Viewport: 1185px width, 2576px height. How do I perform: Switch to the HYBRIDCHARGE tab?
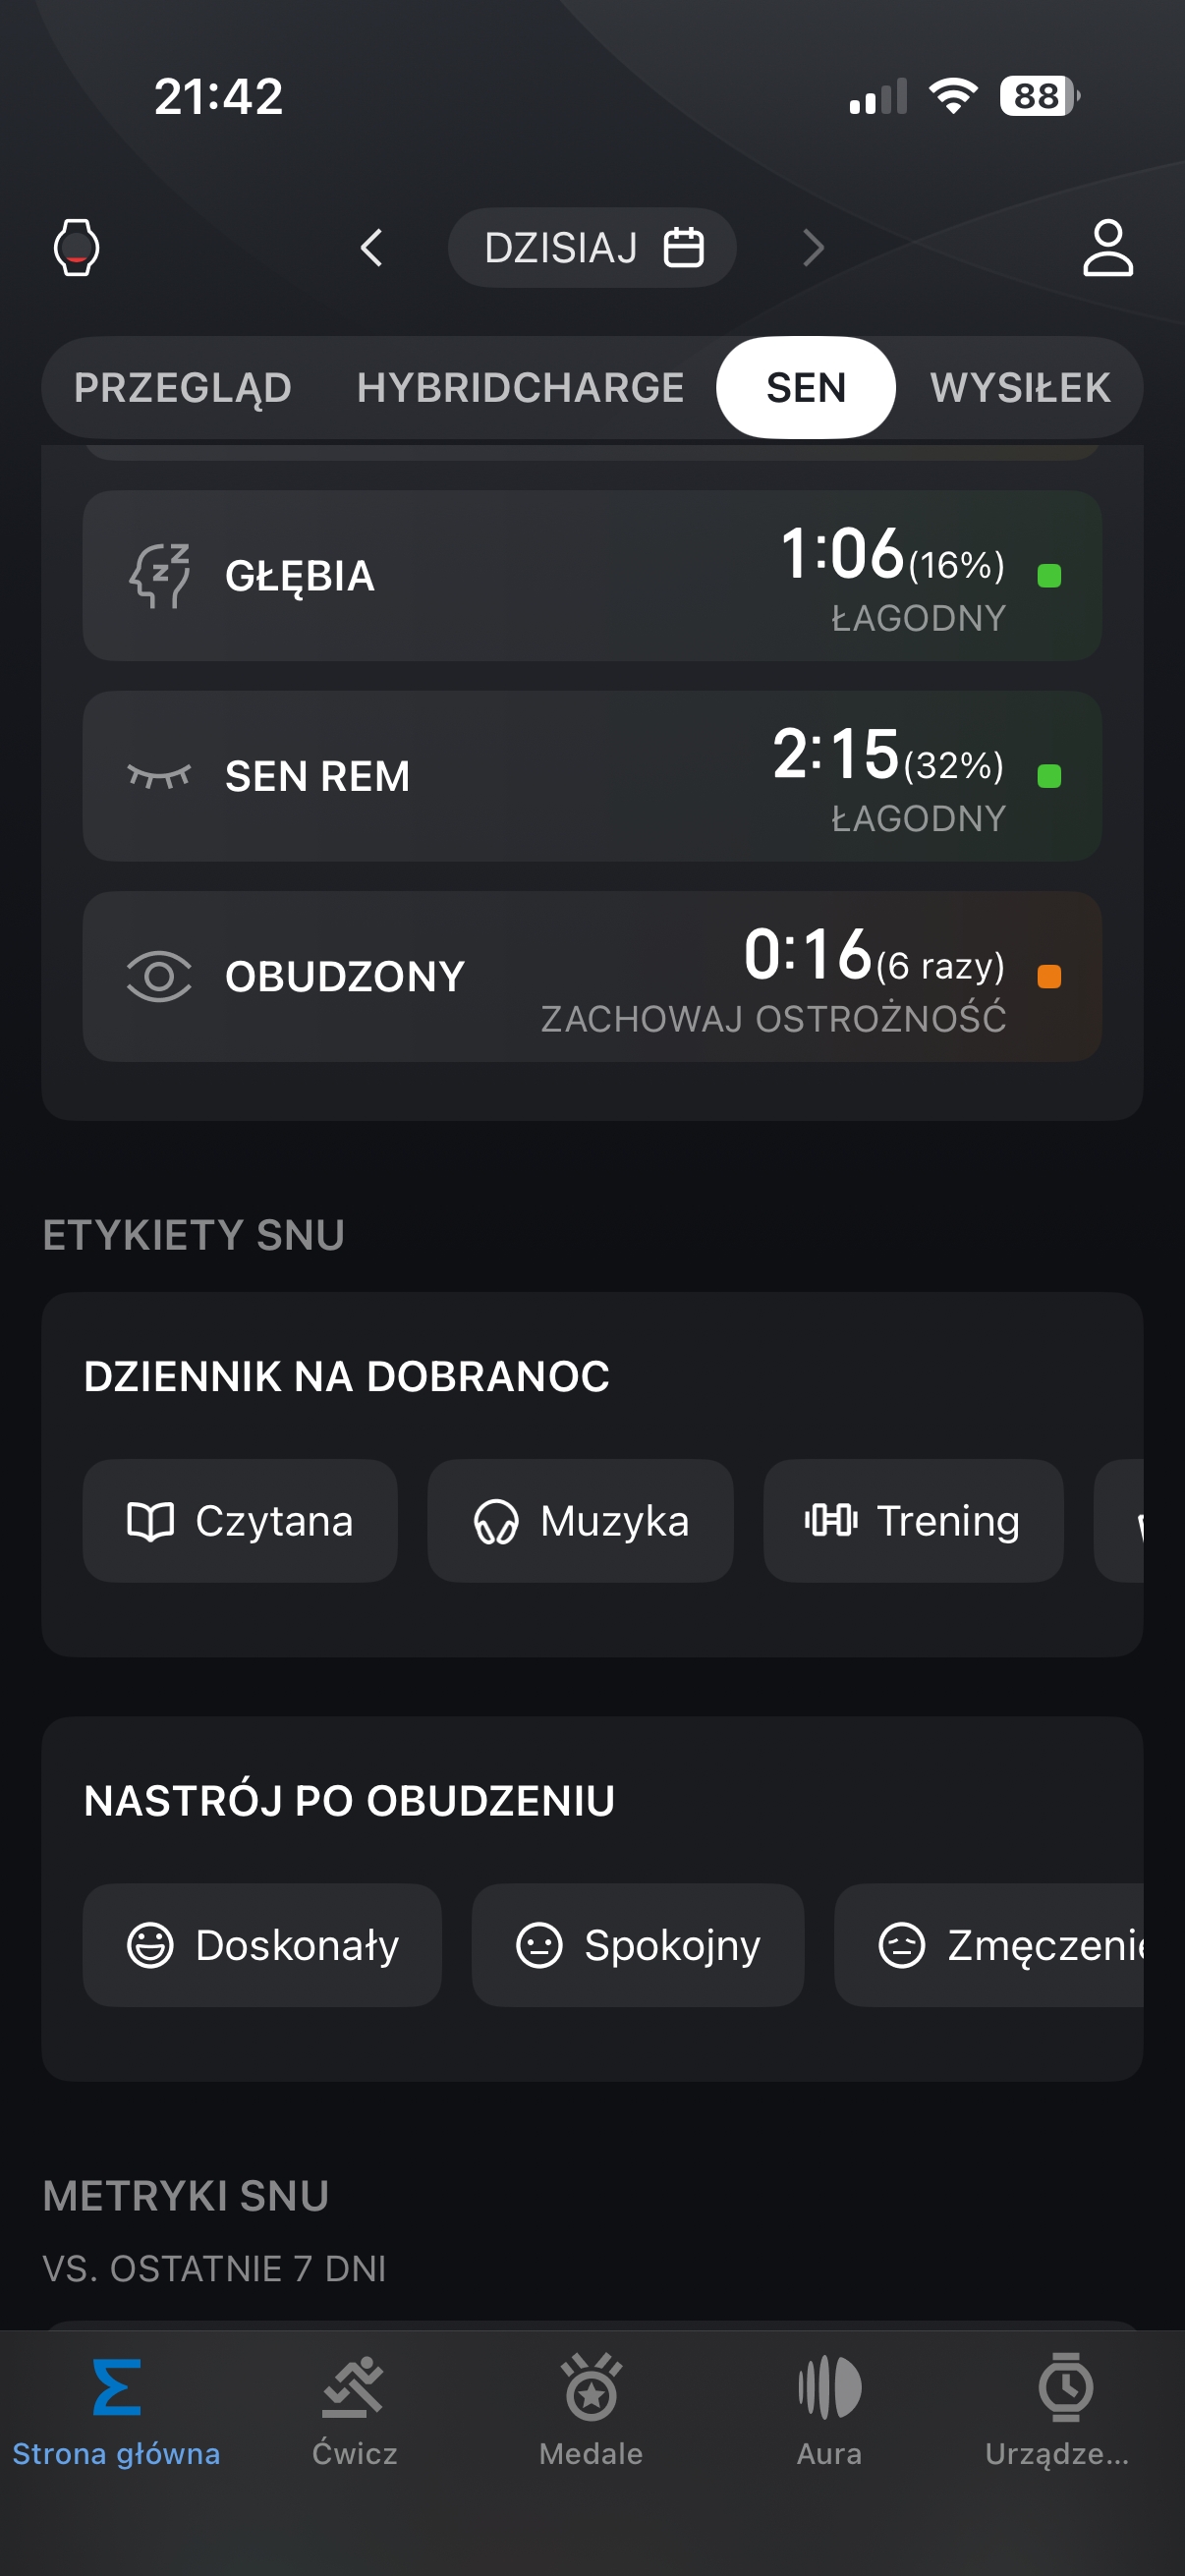click(520, 388)
